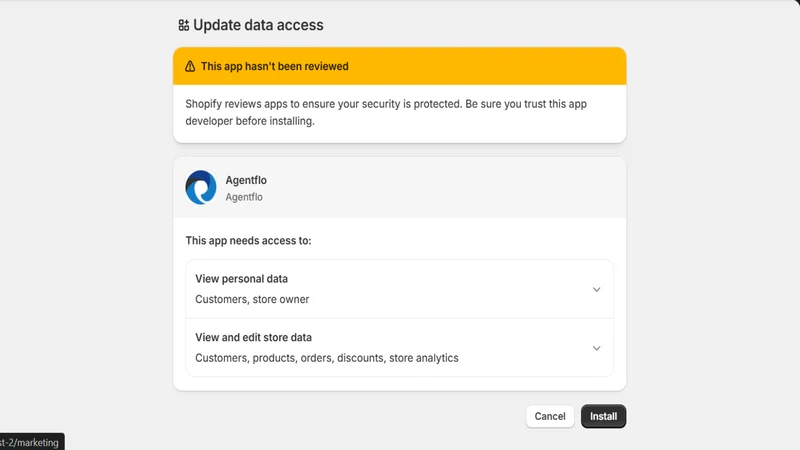The image size is (800, 450).
Task: Click the "This app hasn't been reviewed" banner
Action: pyautogui.click(x=399, y=66)
